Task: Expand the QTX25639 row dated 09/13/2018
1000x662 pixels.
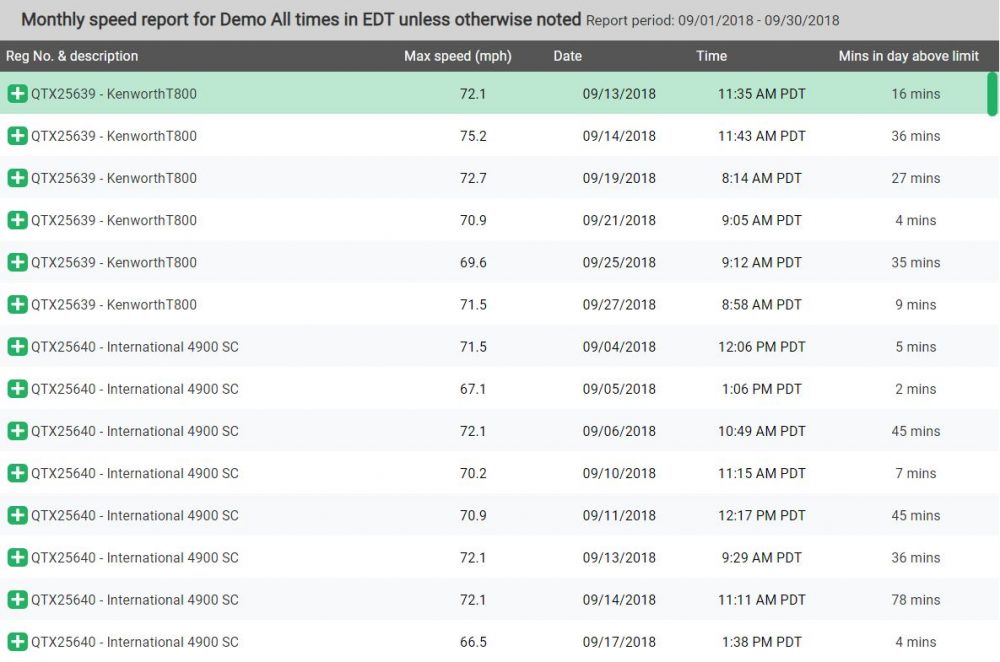Action: [17, 94]
